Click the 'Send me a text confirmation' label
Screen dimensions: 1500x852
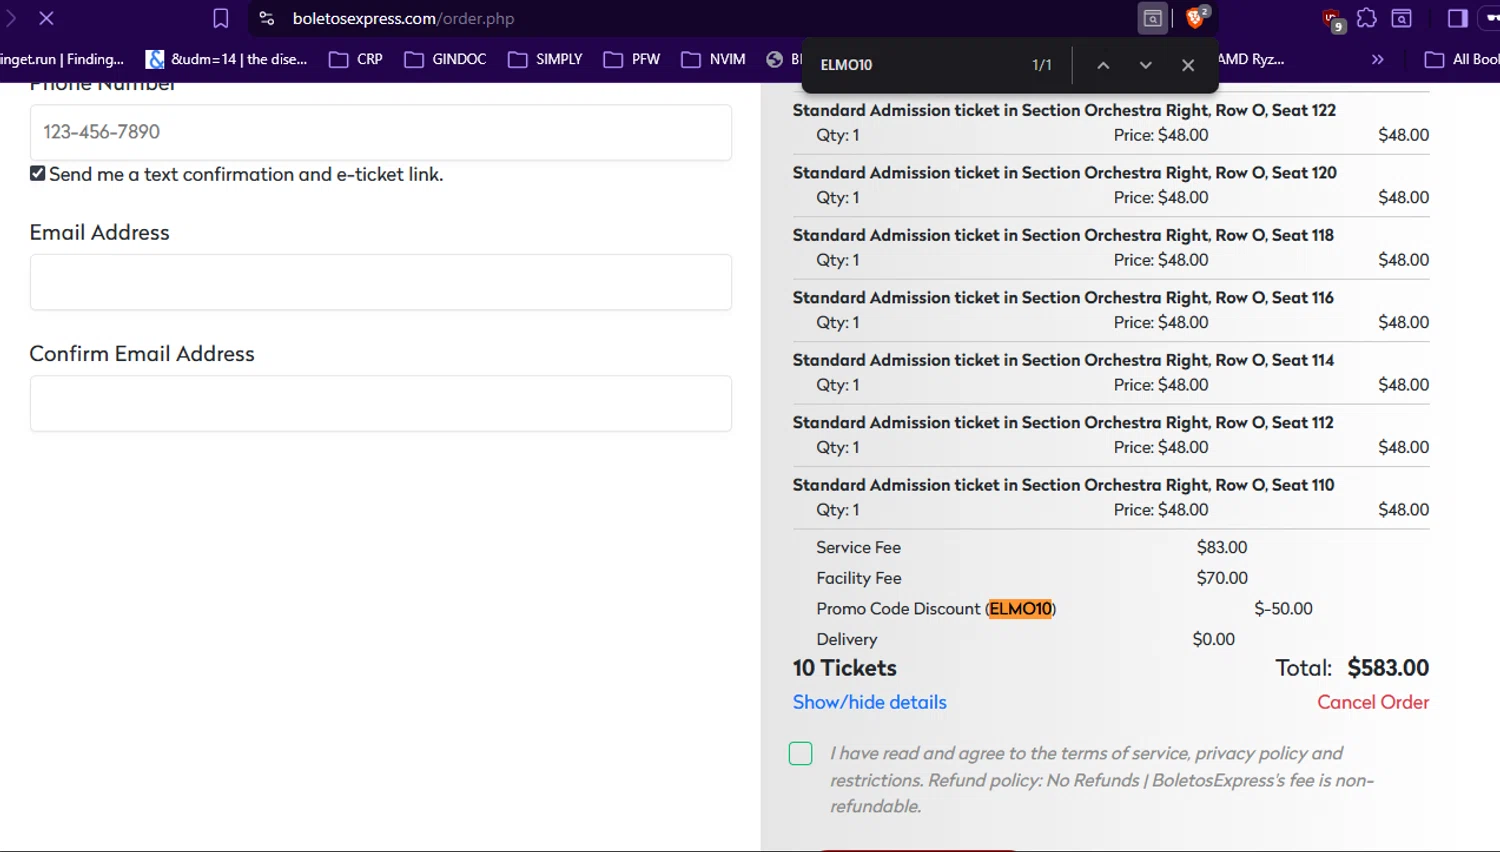coord(246,174)
